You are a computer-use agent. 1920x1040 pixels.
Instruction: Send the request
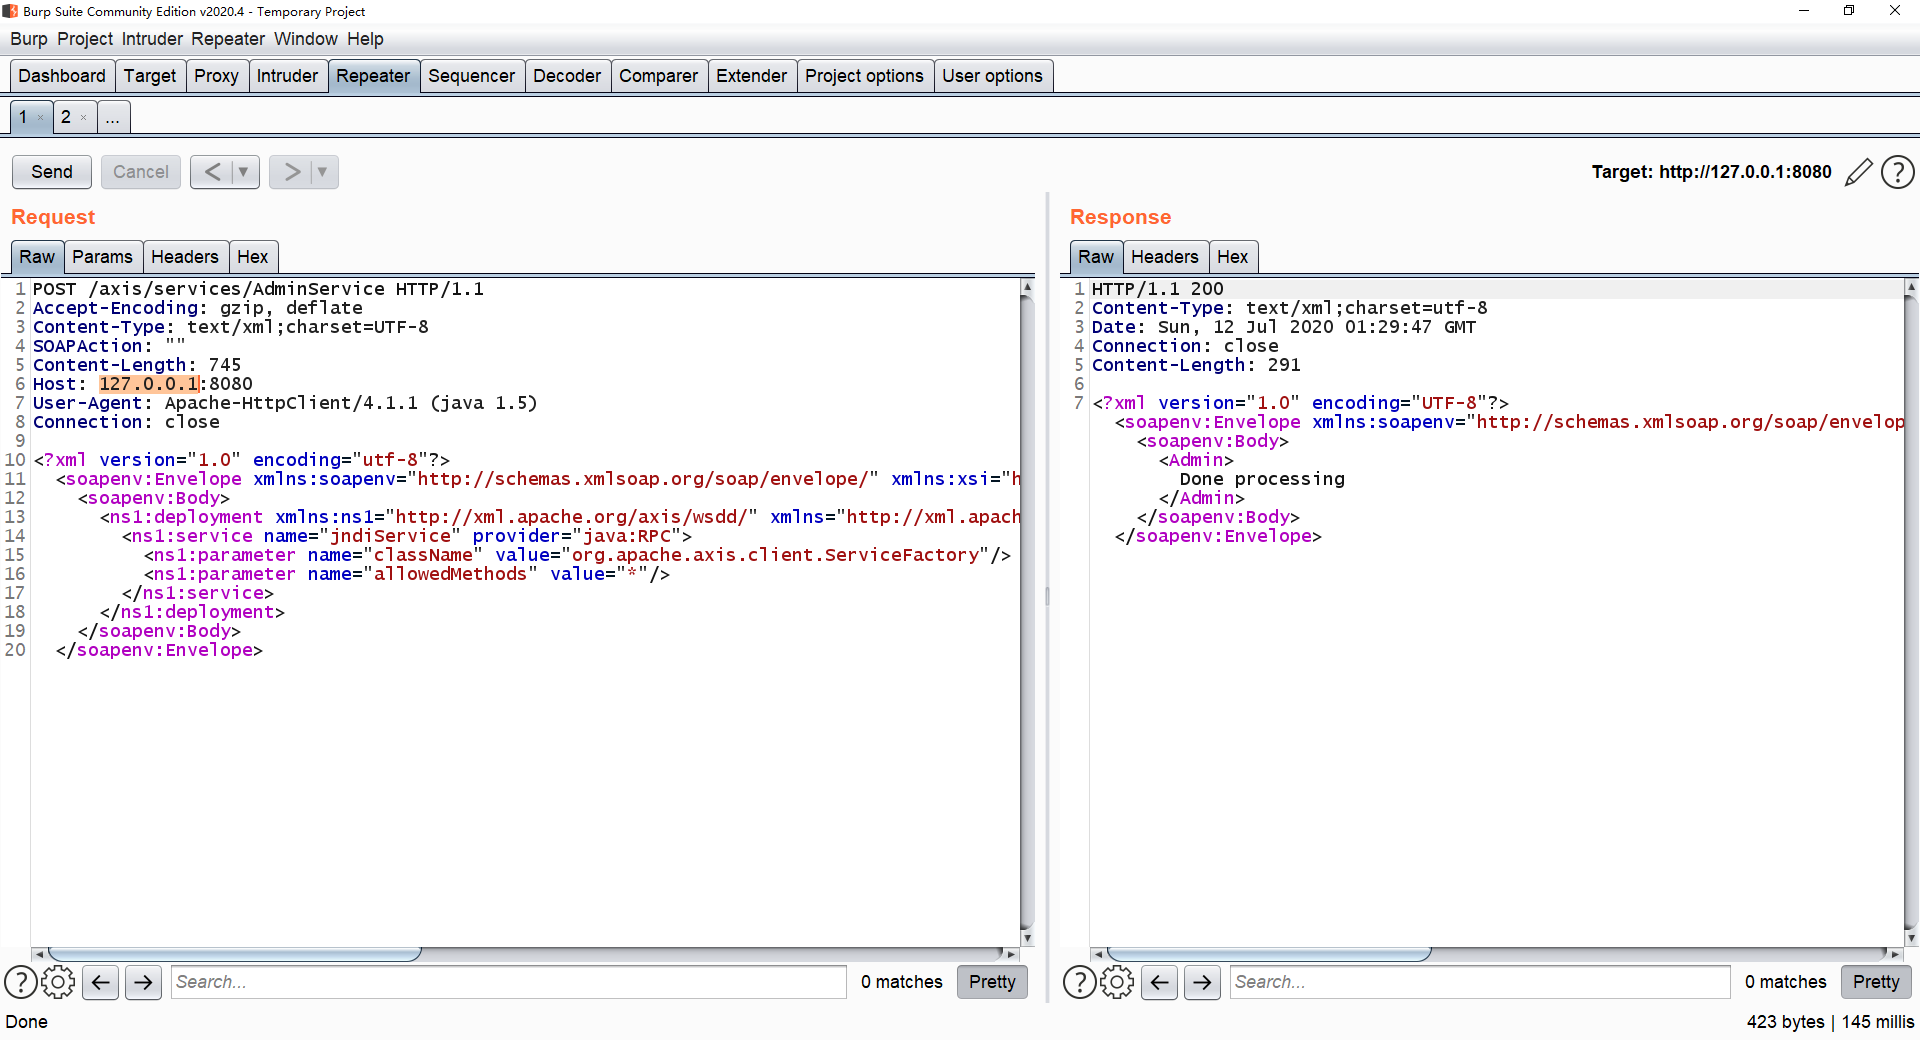52,172
